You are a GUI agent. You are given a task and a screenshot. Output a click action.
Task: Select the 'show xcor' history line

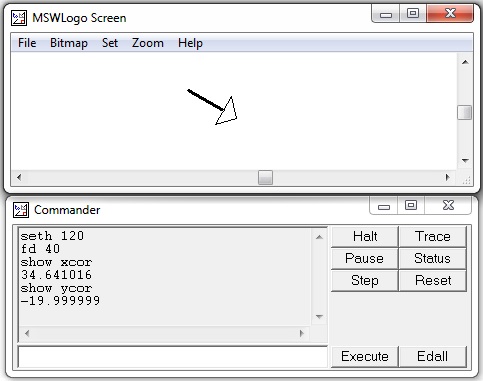click(56, 262)
